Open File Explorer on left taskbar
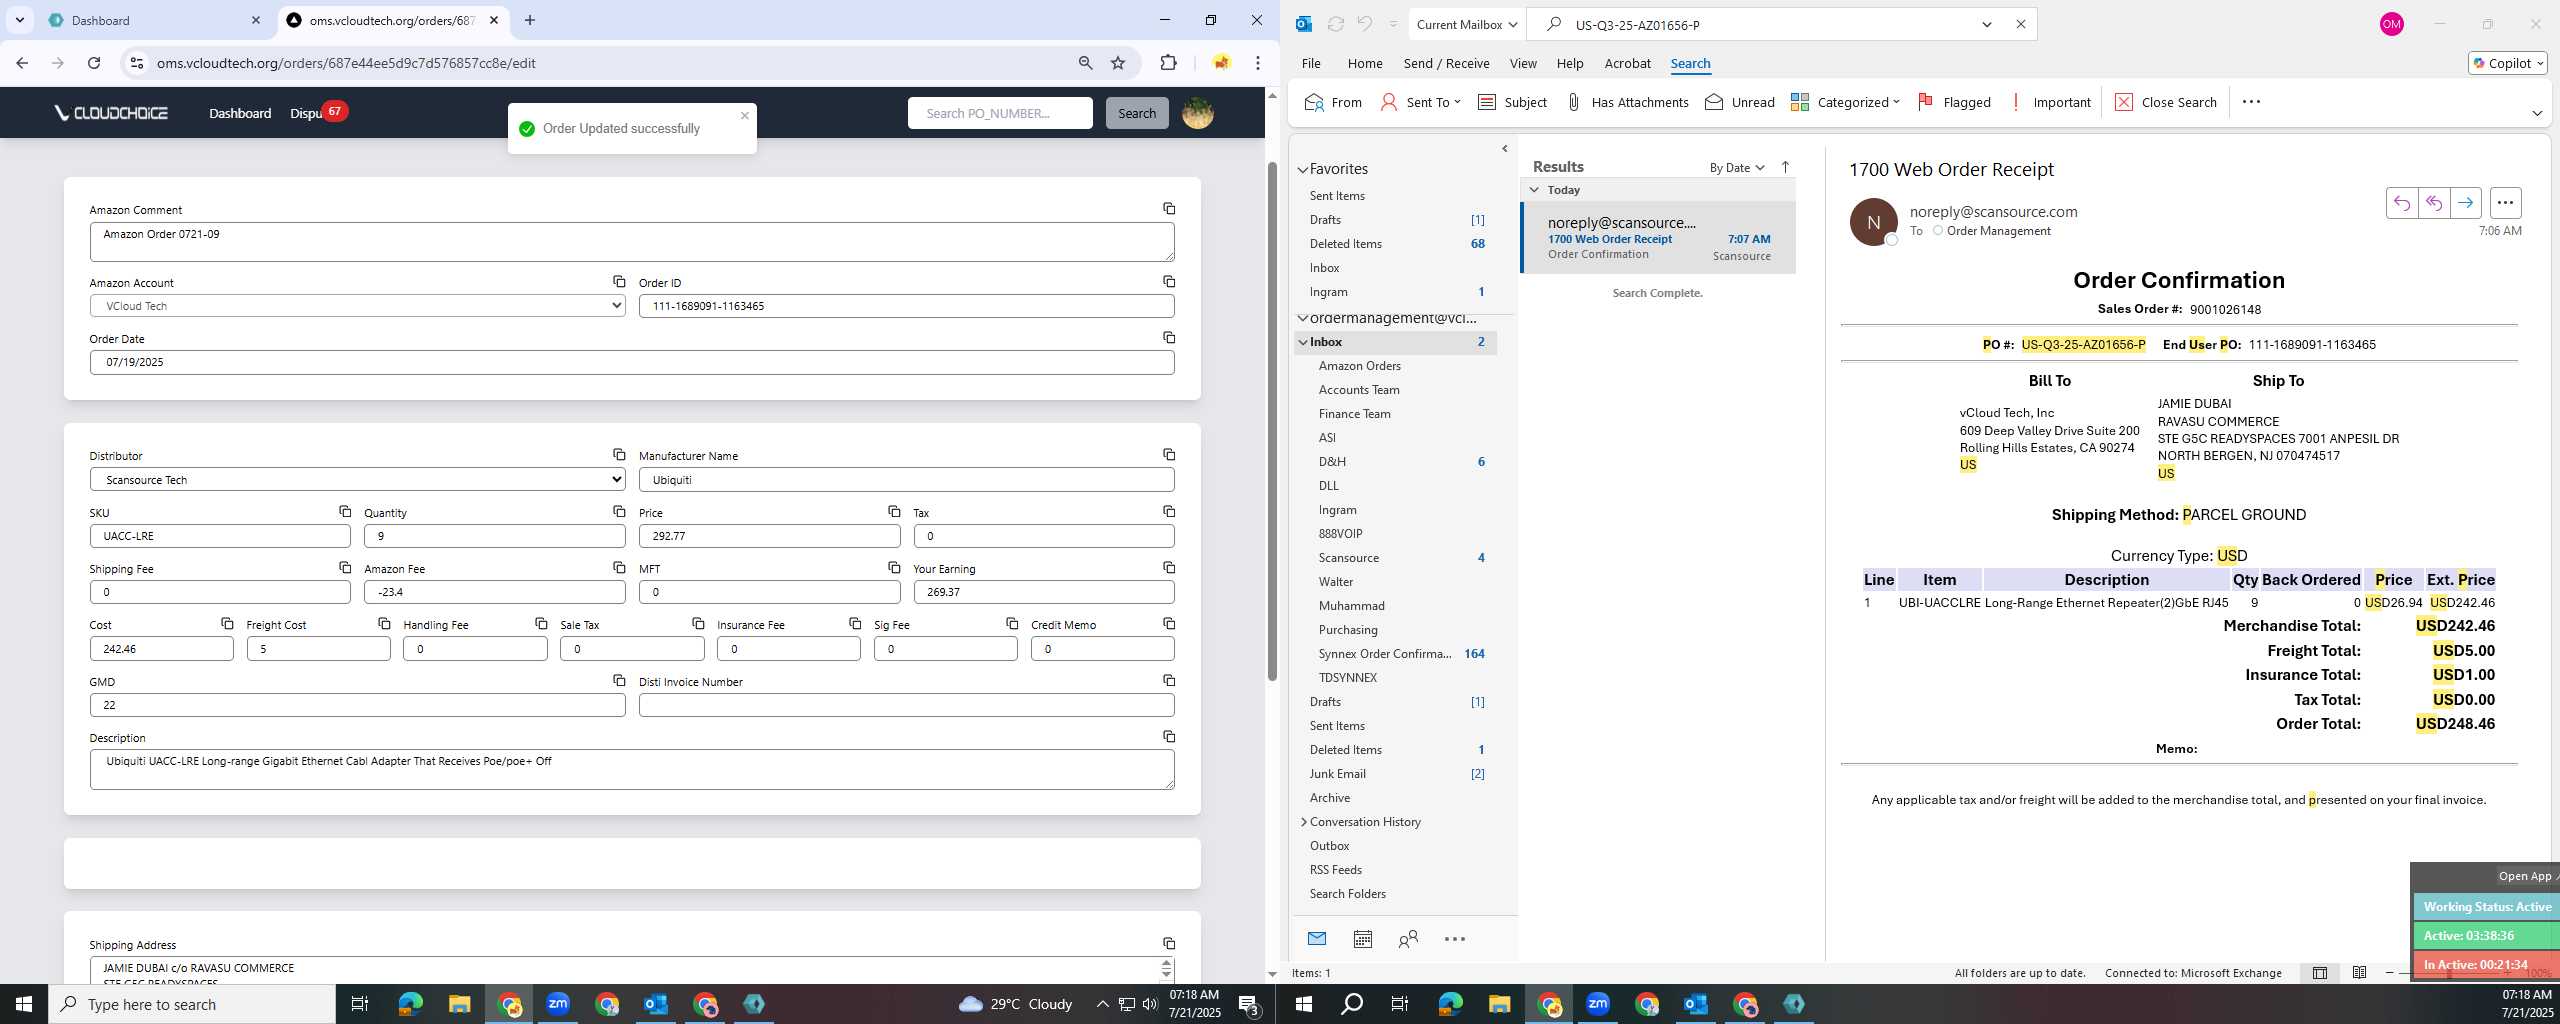The image size is (2560, 1024). click(x=459, y=1004)
